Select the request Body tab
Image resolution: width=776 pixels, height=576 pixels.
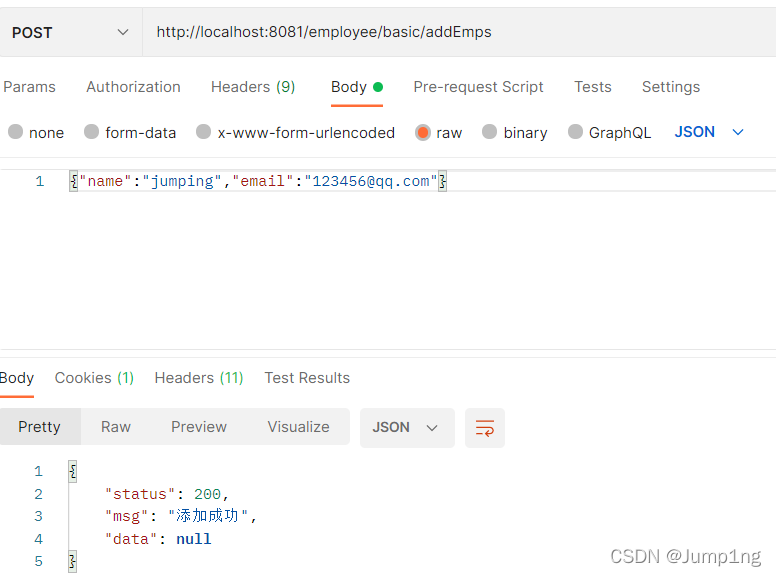(x=357, y=87)
